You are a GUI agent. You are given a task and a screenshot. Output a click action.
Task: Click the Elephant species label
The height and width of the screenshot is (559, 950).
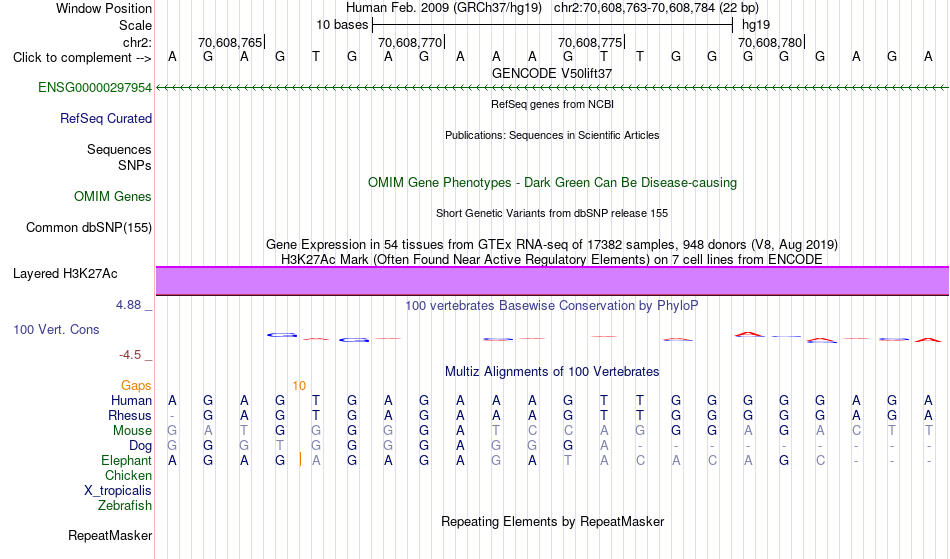tap(126, 460)
